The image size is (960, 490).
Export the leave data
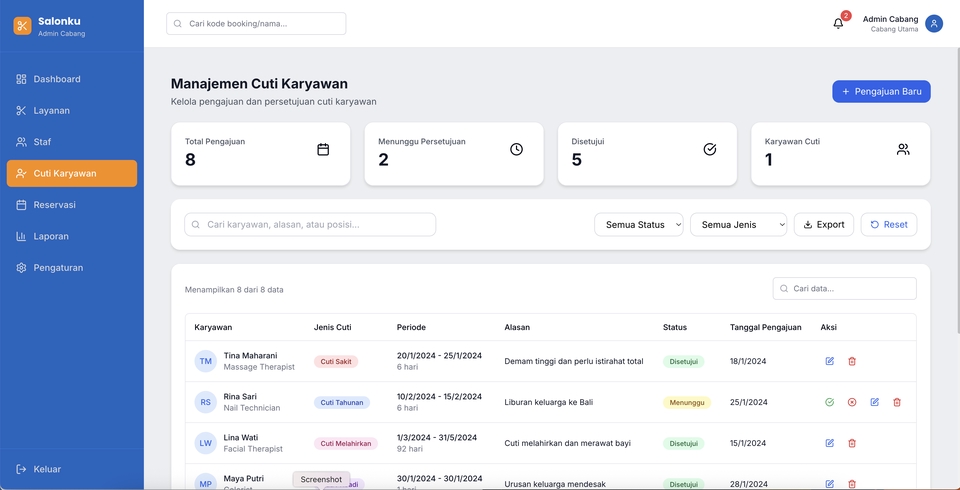pyautogui.click(x=824, y=225)
